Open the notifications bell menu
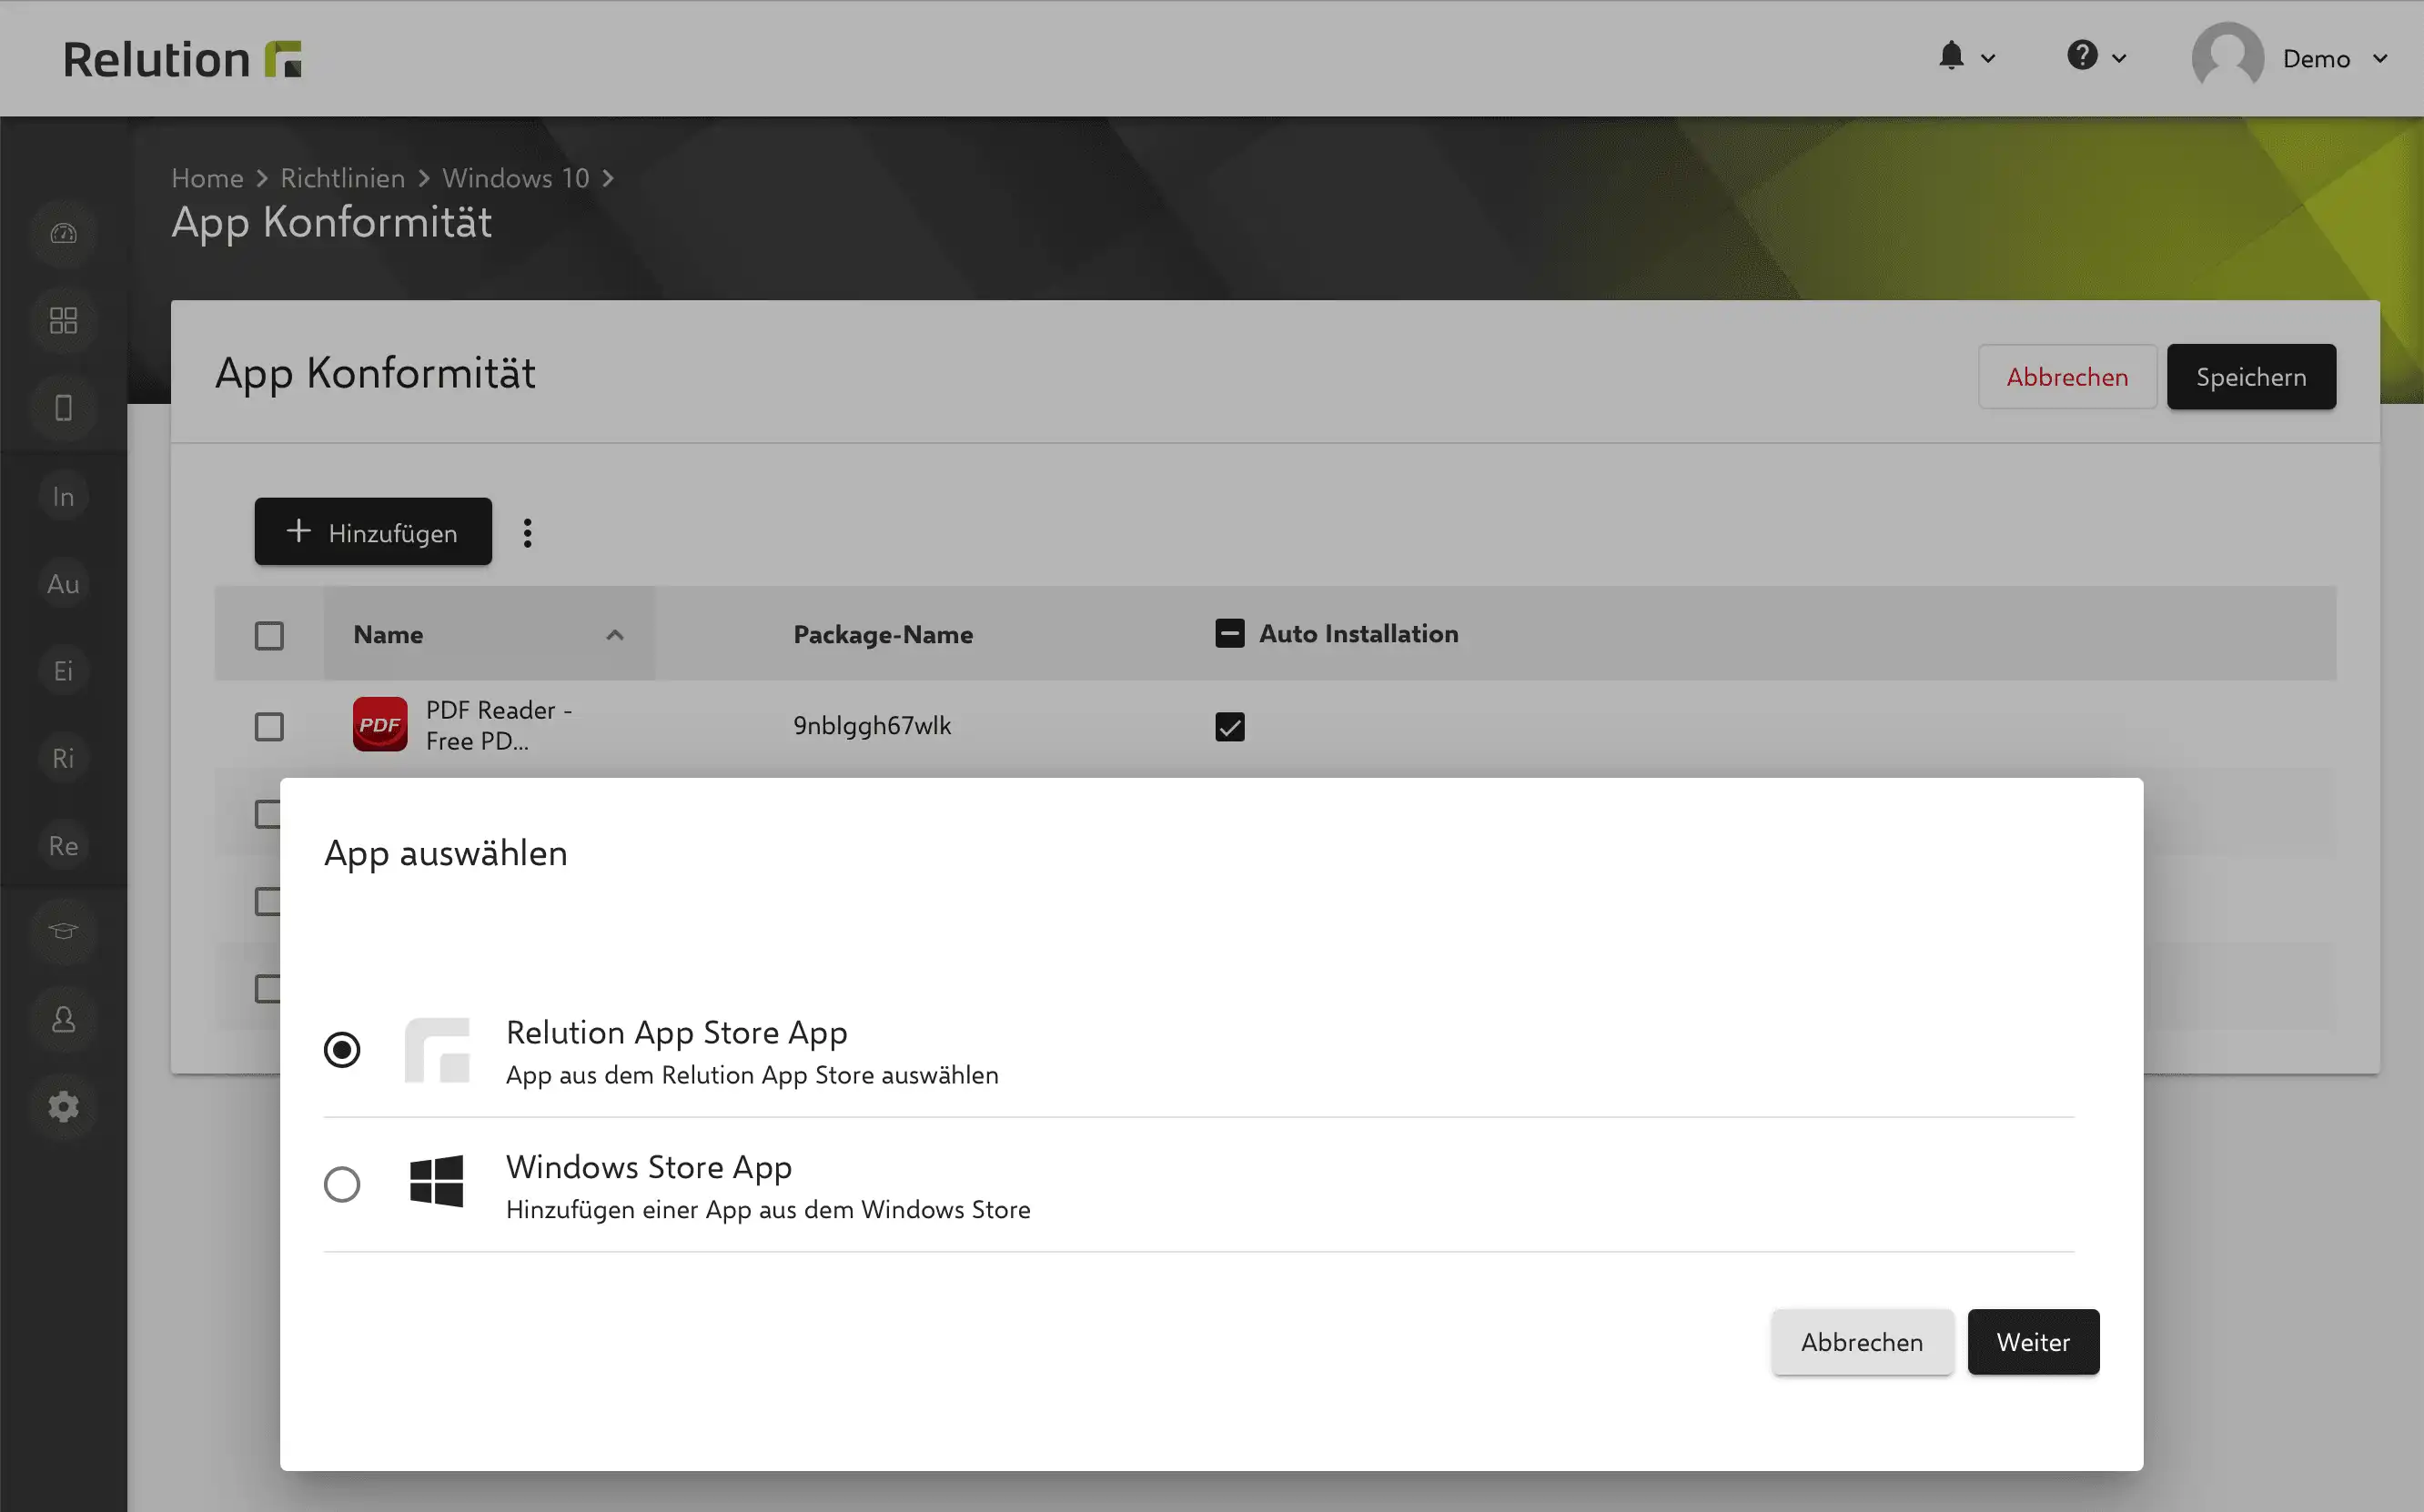This screenshot has width=2424, height=1512. (1951, 56)
